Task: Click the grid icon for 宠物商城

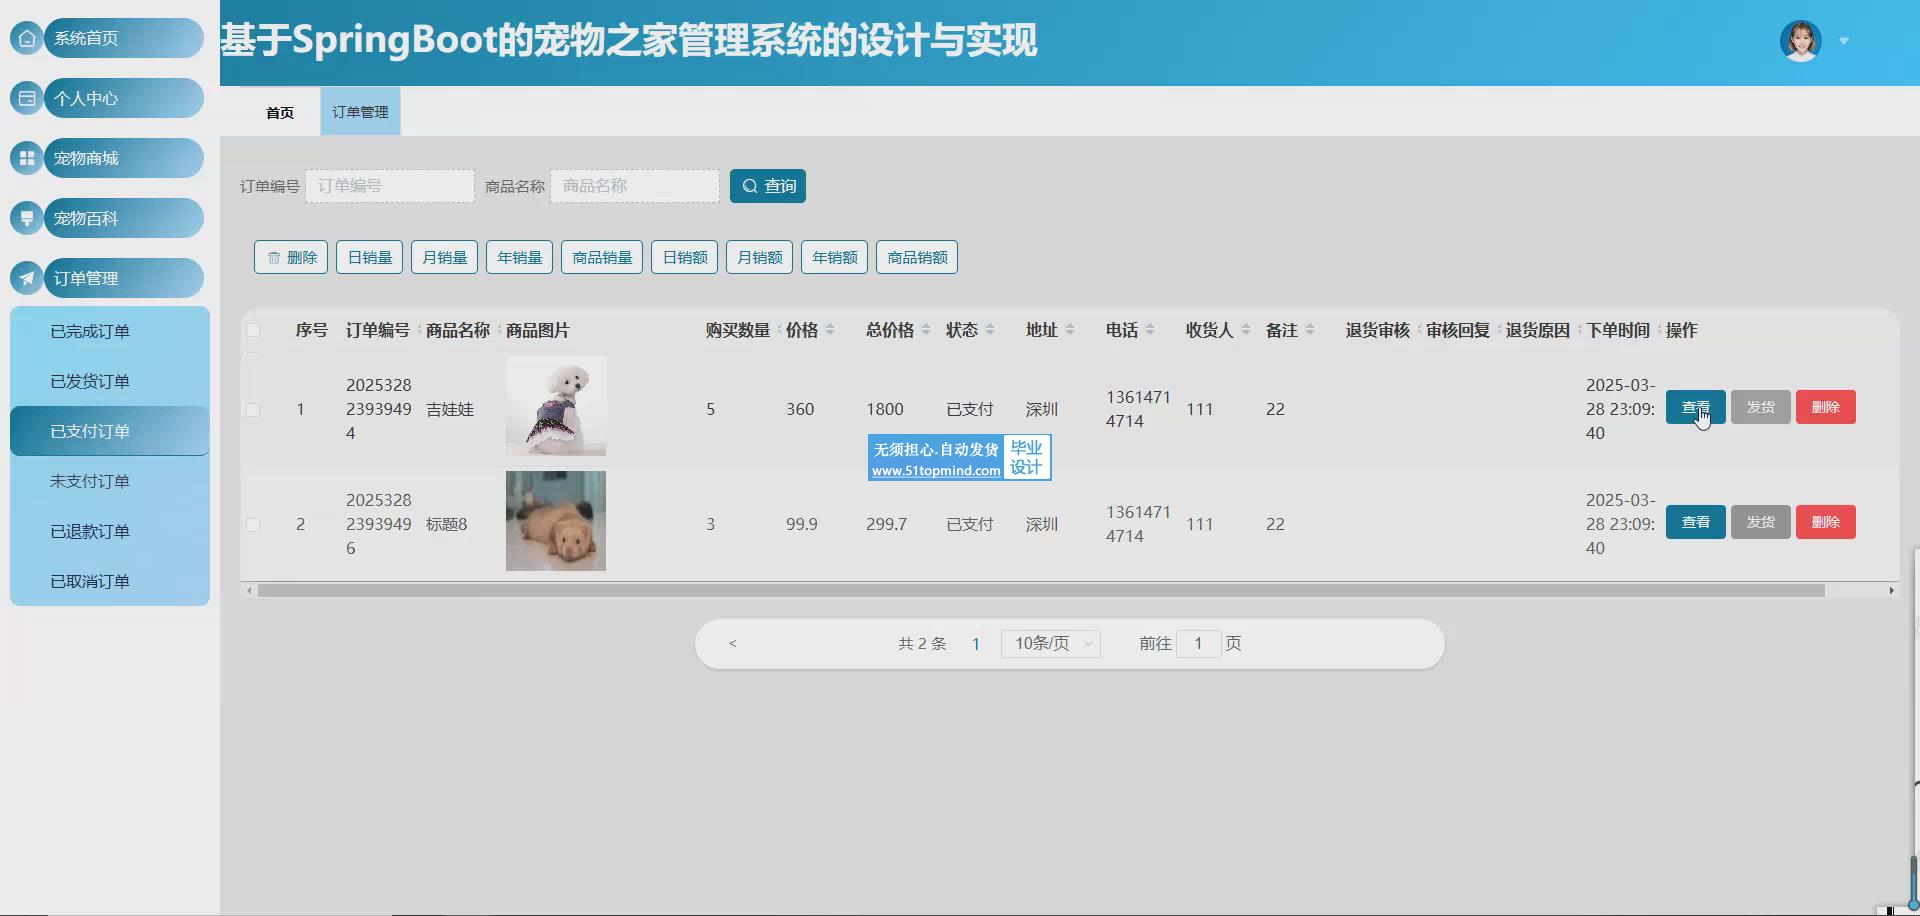Action: tap(27, 158)
